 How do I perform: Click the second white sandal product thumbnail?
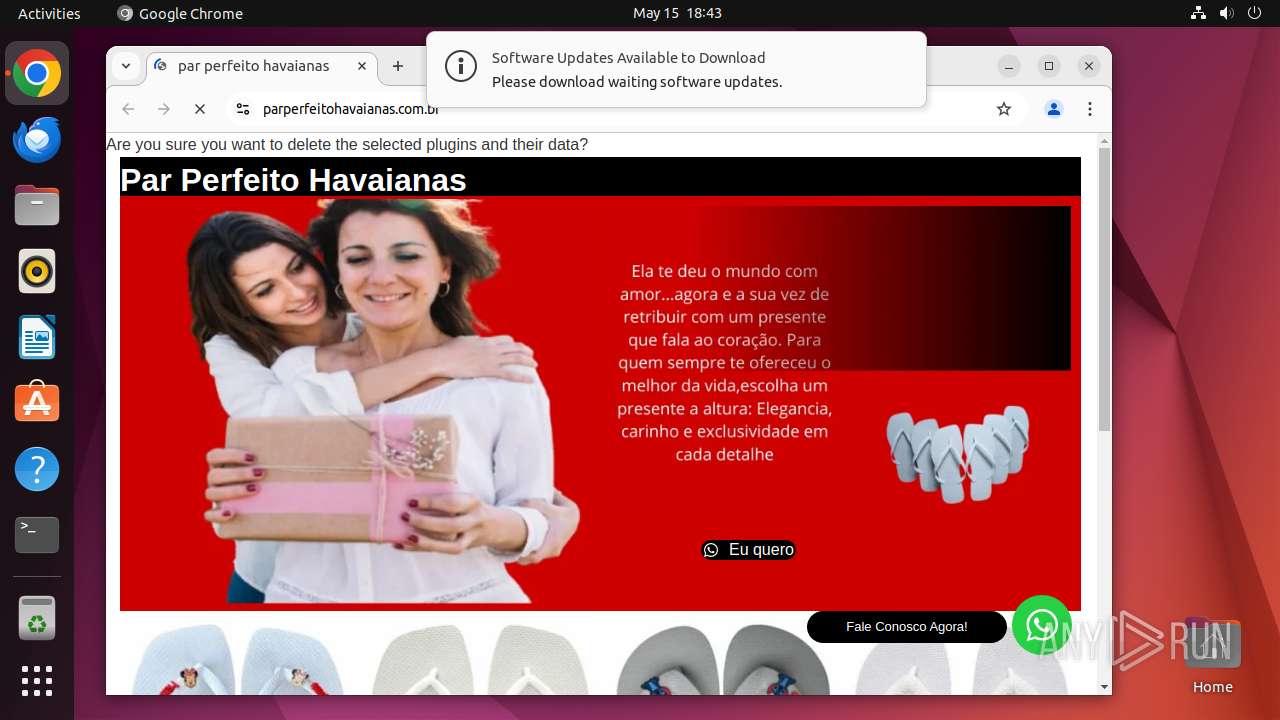click(x=480, y=659)
